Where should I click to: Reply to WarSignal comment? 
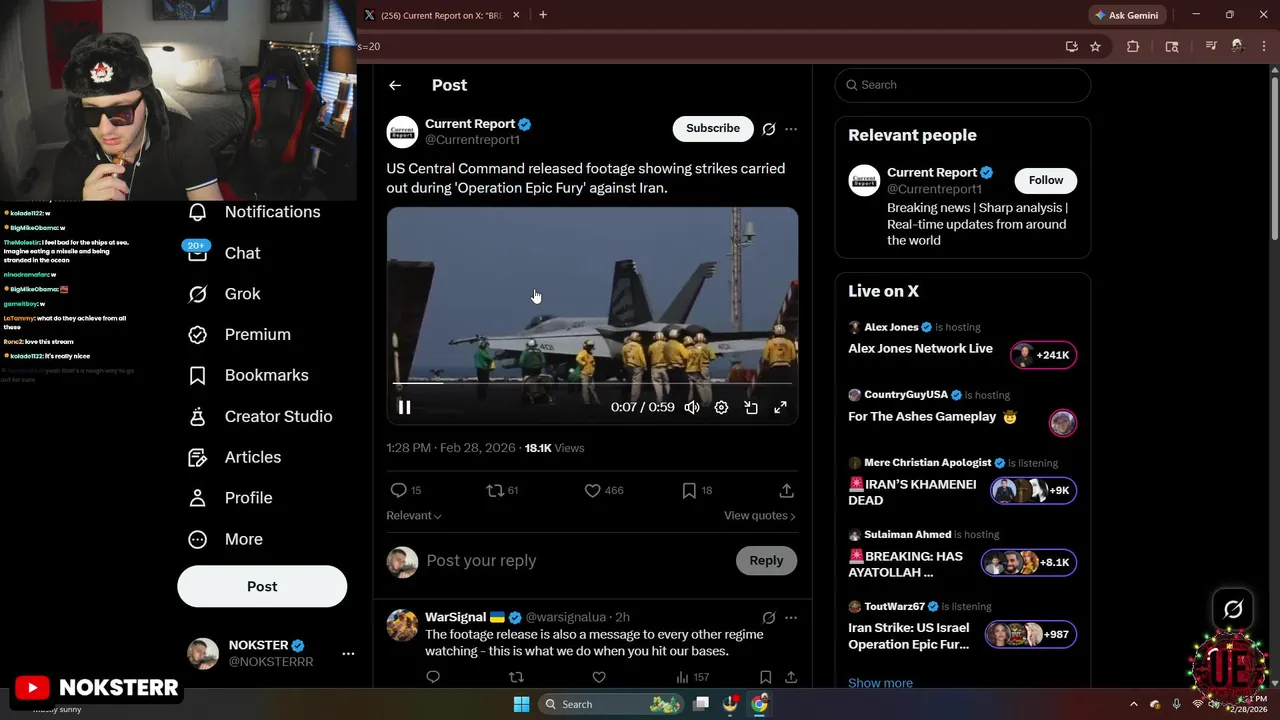(x=433, y=677)
